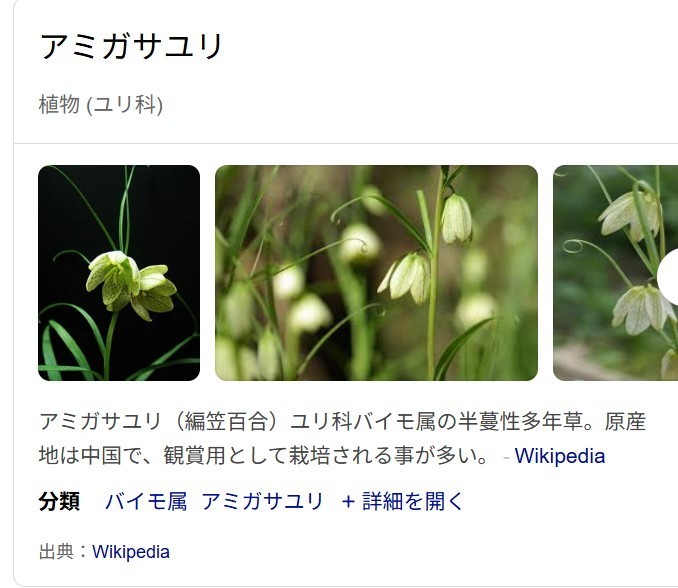Click the second line of the description starting 地は中国で

tap(264, 456)
